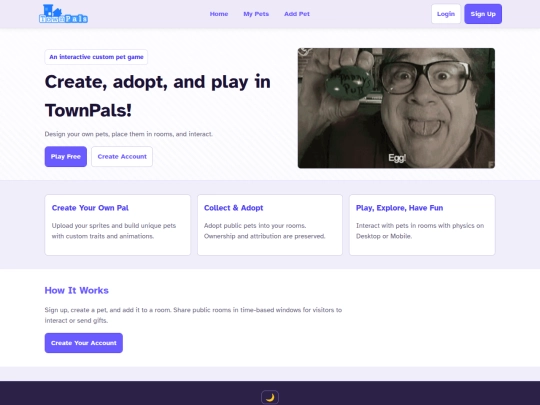This screenshot has height=405, width=540.
Task: Open the Add Pet page
Action: pos(297,14)
